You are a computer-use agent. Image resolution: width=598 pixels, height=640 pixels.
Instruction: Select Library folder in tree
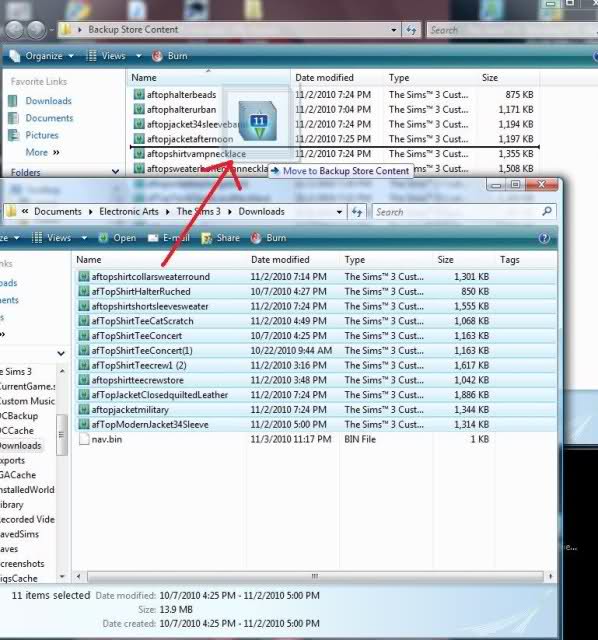pos(11,504)
